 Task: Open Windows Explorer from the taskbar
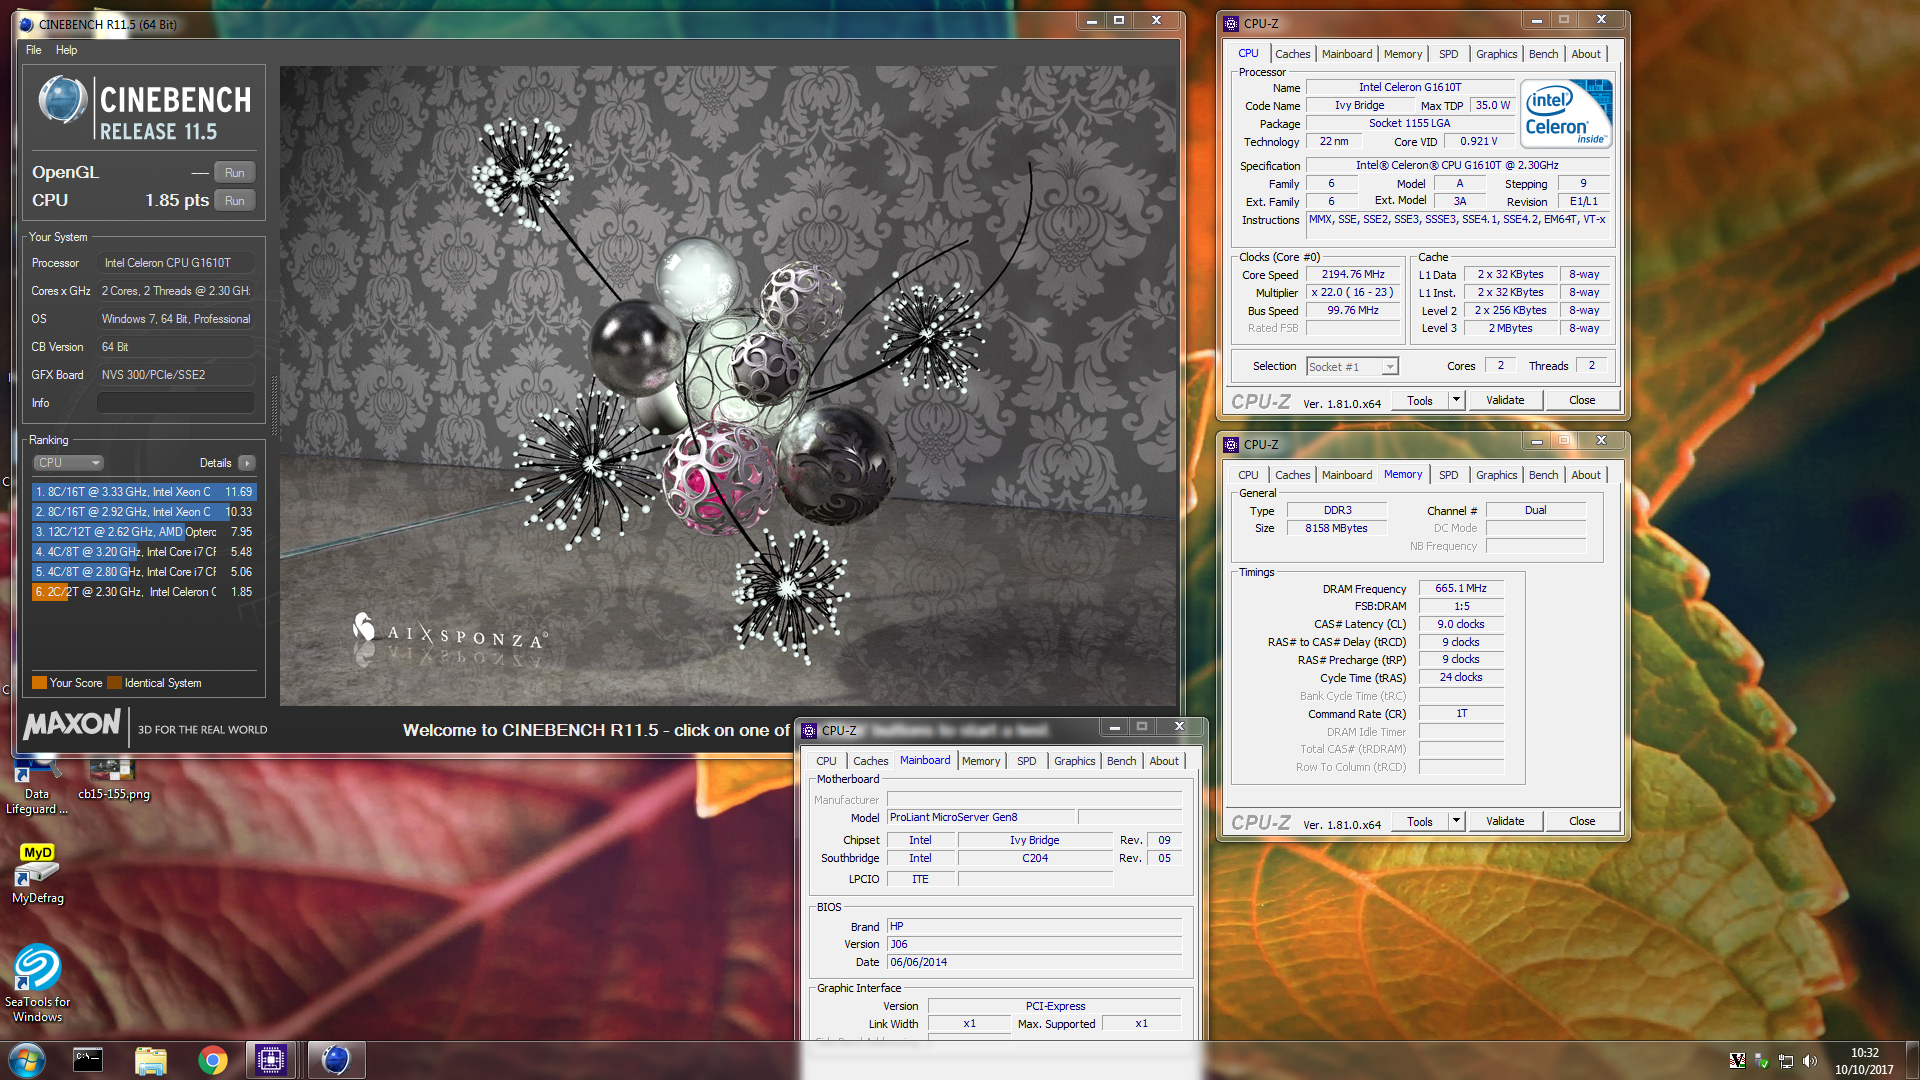point(150,1060)
